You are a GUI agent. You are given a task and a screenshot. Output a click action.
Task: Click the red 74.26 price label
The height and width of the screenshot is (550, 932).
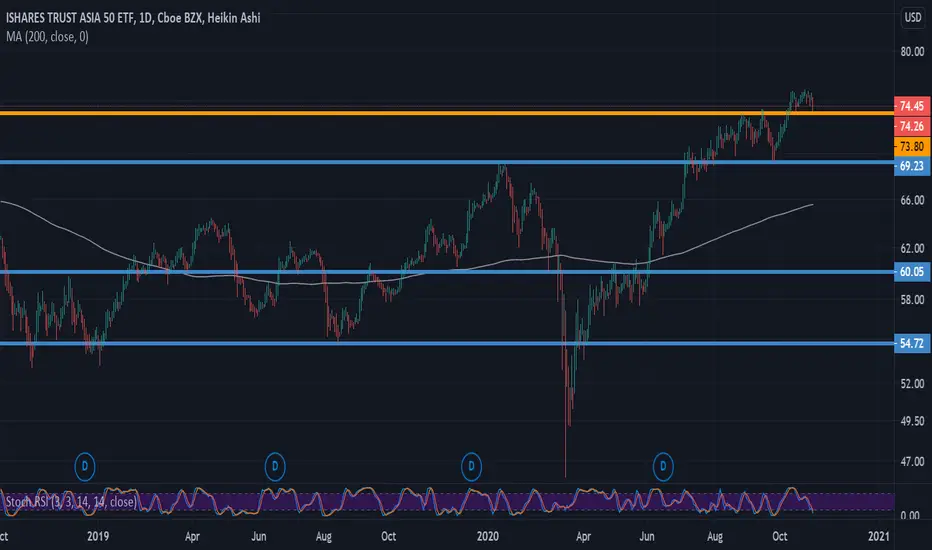912,126
